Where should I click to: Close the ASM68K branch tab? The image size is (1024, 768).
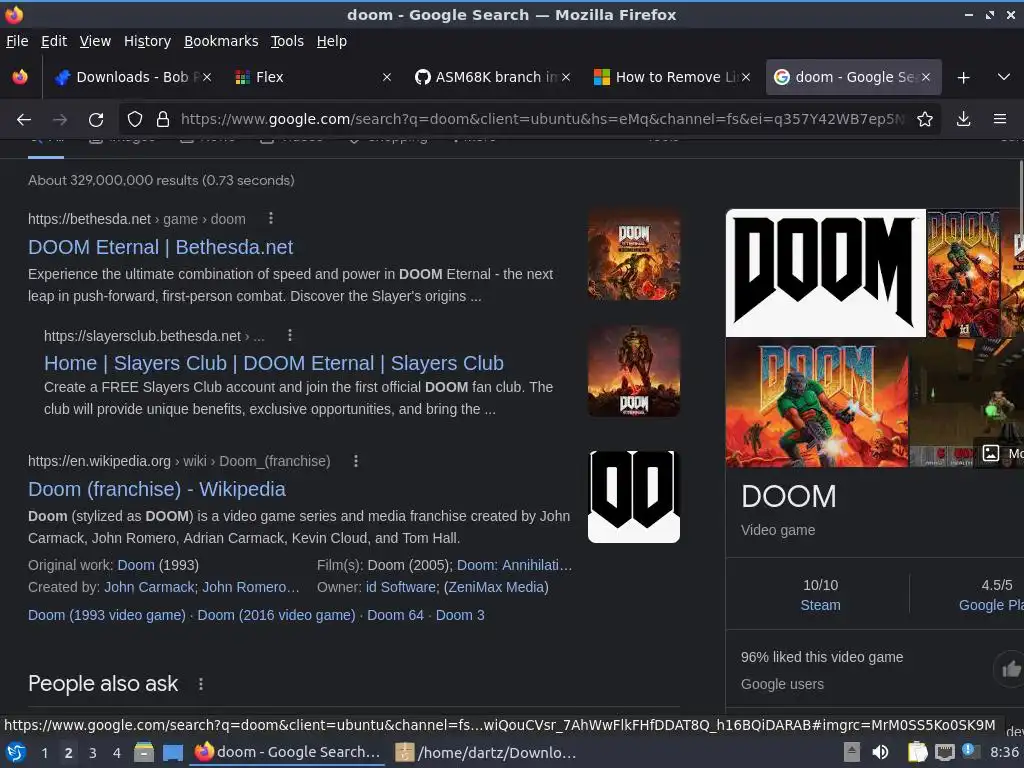566,77
